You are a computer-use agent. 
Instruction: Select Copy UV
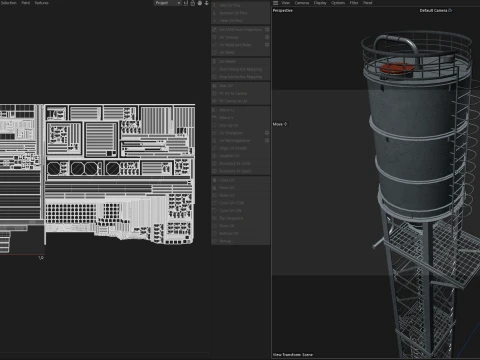[x=240, y=180]
